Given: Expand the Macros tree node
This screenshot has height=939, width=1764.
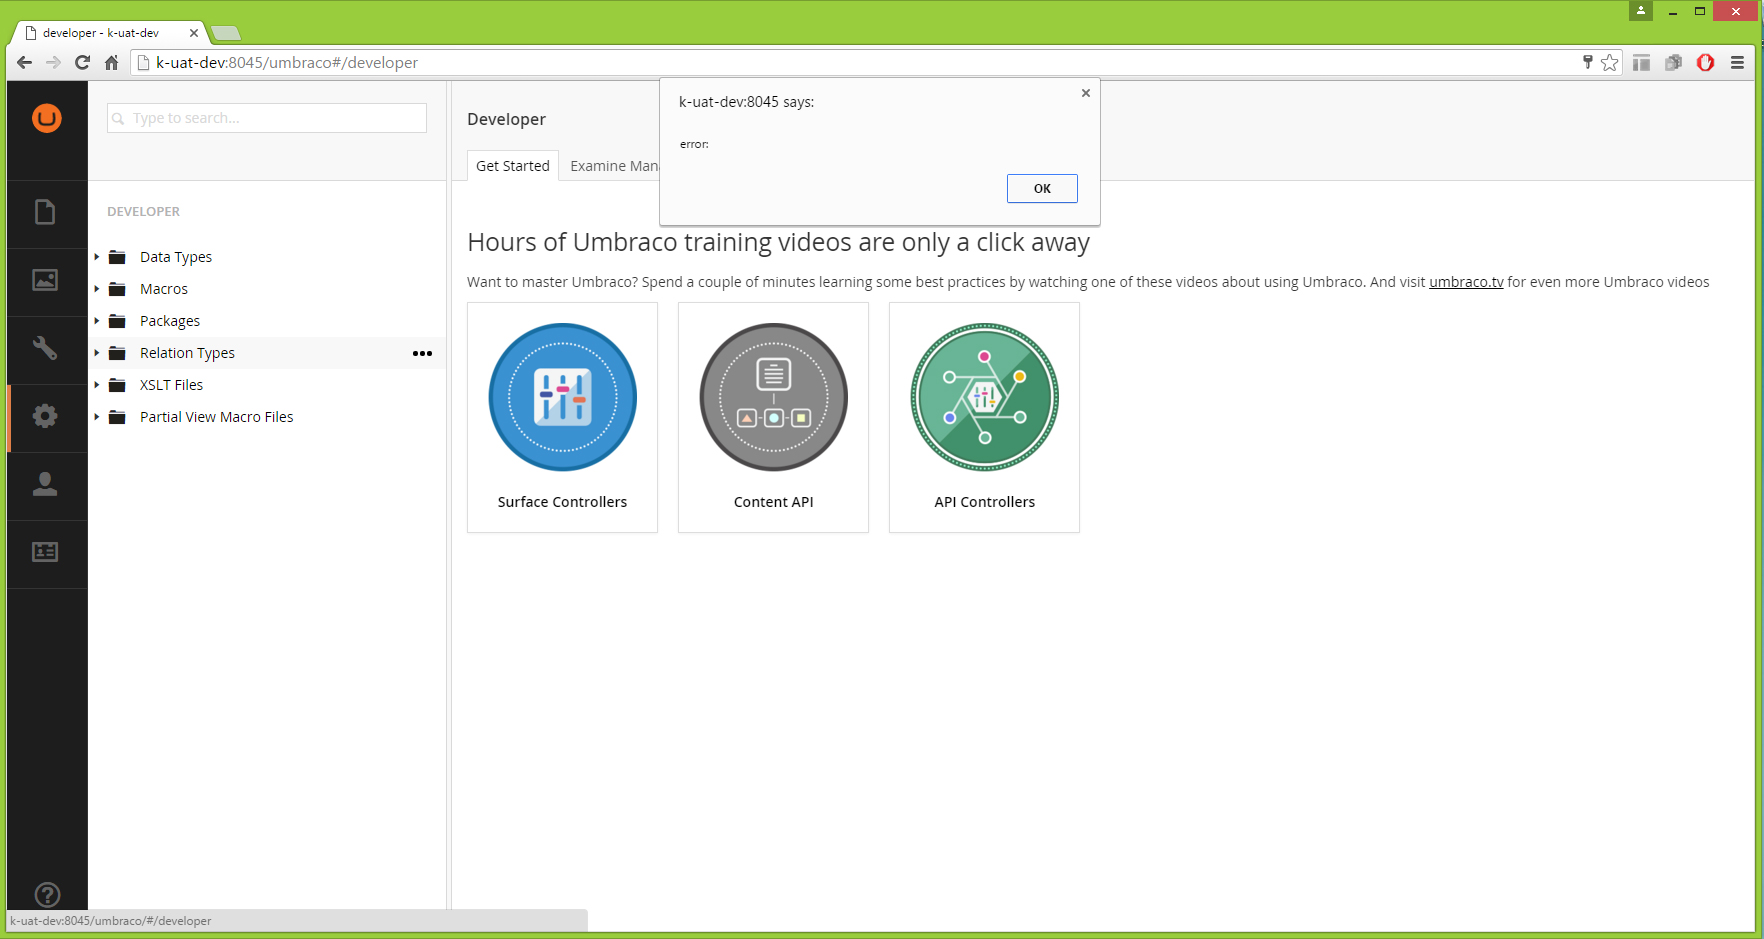Looking at the screenshot, I should coord(97,289).
